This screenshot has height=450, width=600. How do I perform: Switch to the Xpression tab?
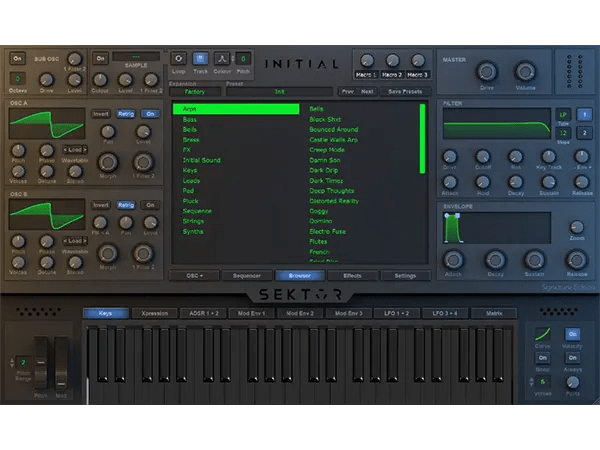[x=154, y=313]
